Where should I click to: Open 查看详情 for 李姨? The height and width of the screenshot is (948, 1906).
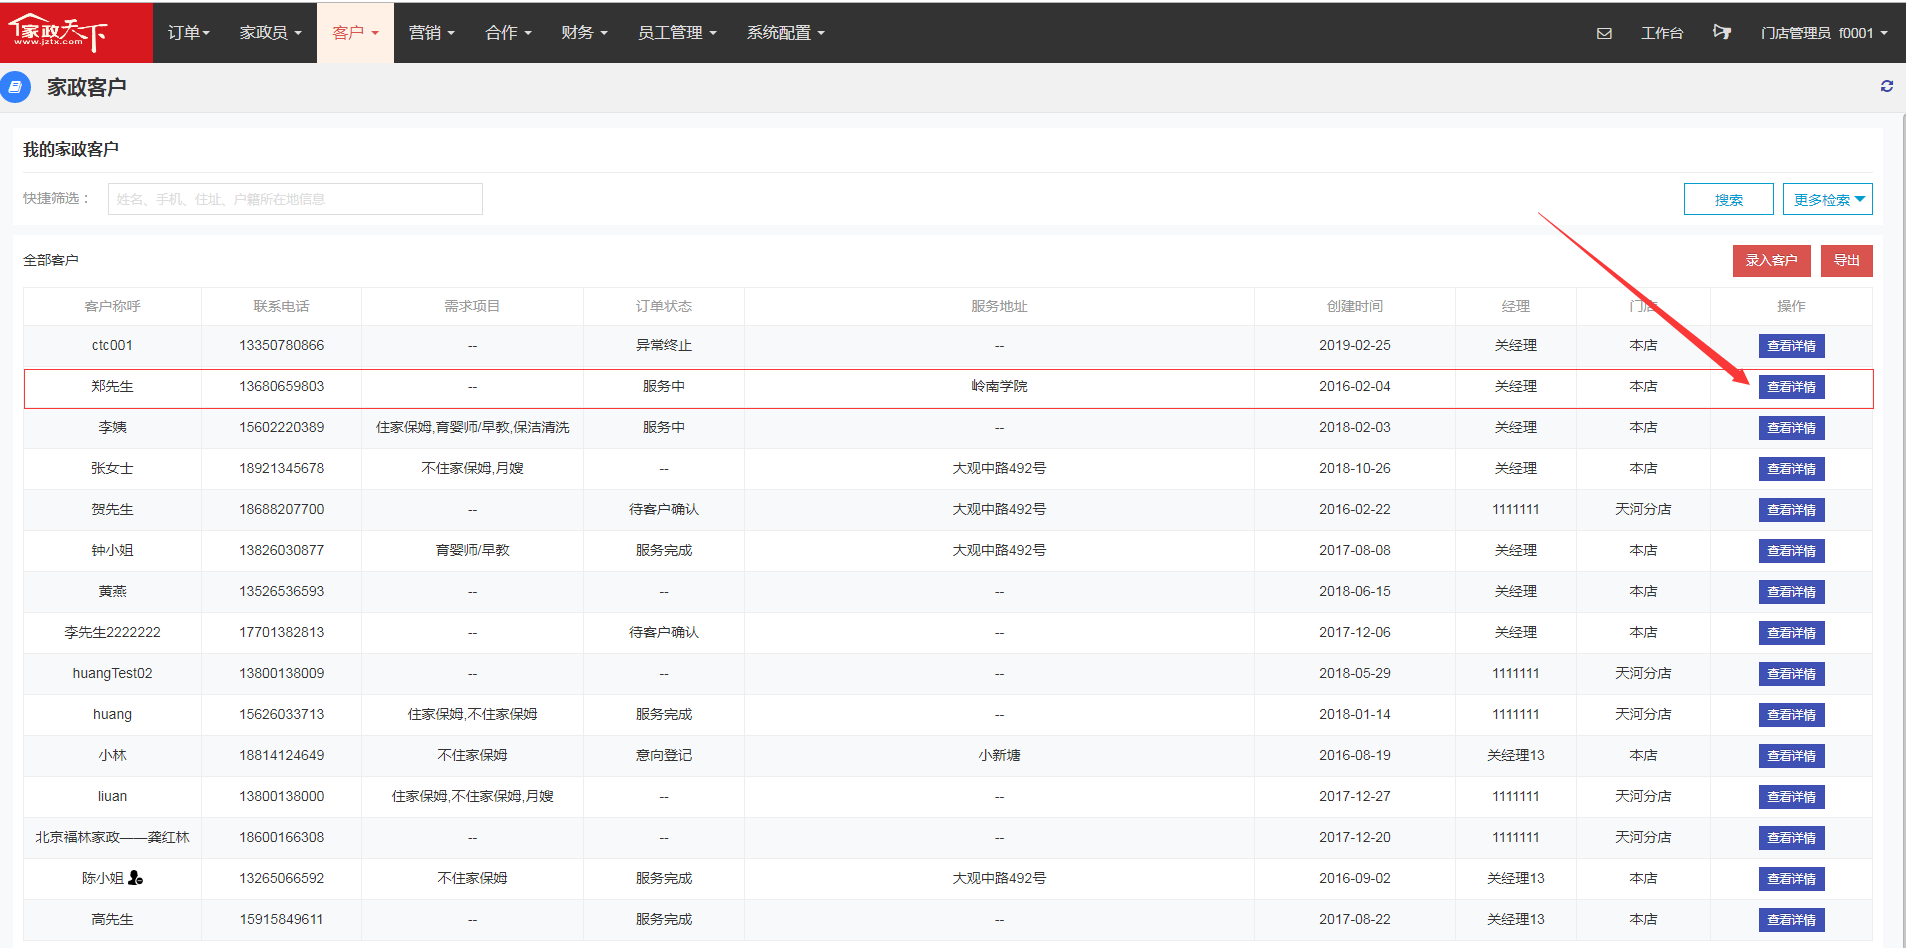point(1792,428)
